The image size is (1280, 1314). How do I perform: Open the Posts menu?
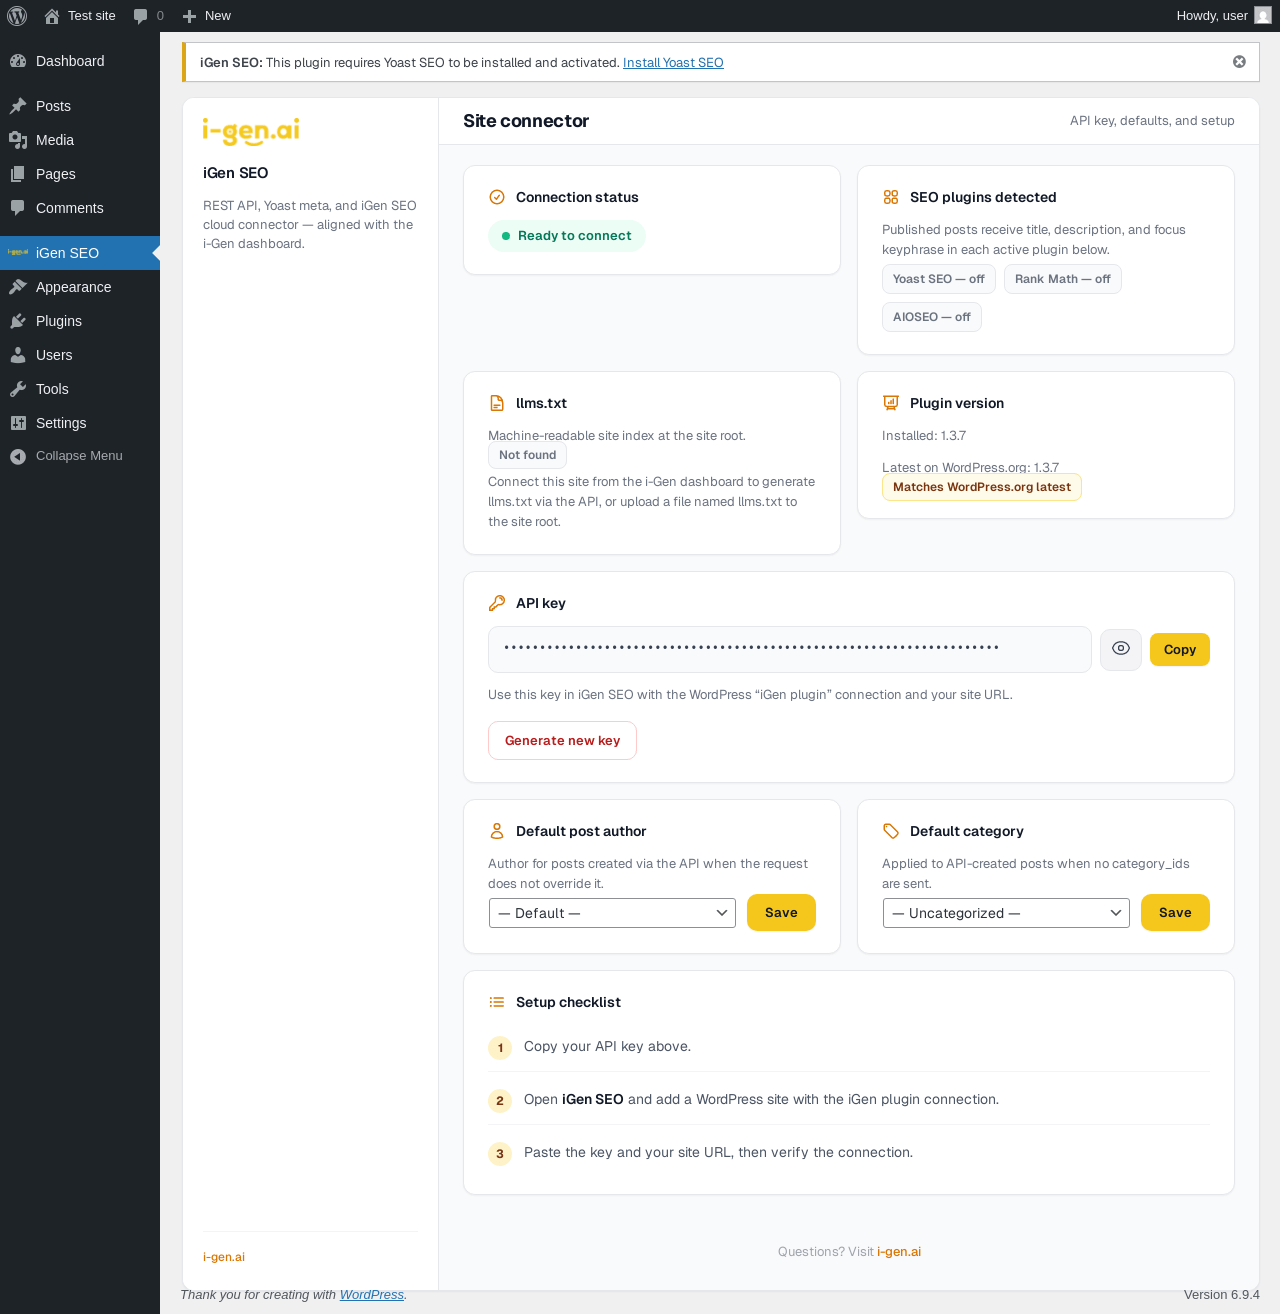point(80,106)
